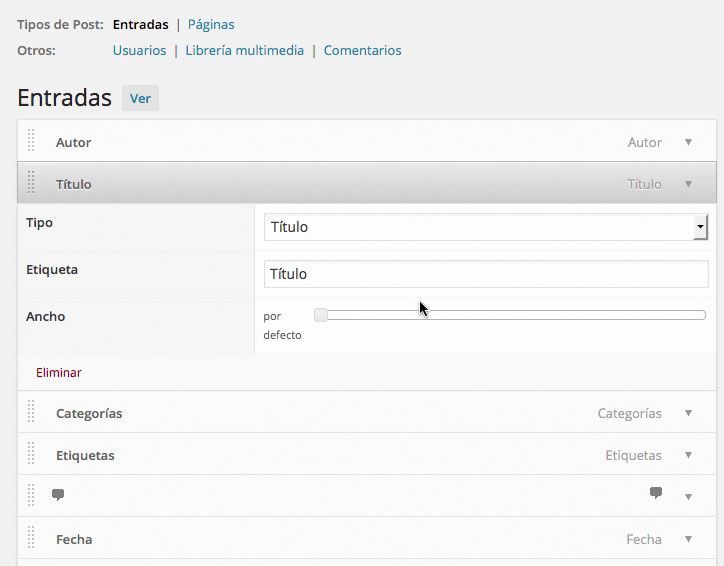This screenshot has width=724, height=566.
Task: Expand the Categorías column settings arrow
Action: tap(688, 413)
